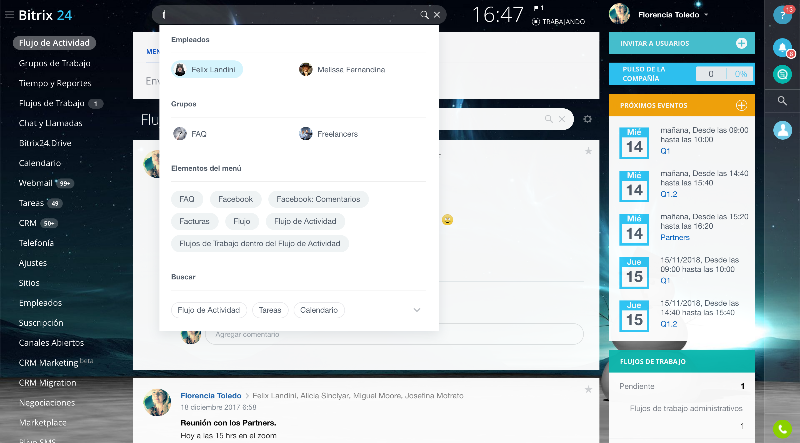The image size is (800, 443).
Task: Open the help question mark icon
Action: coord(782,15)
